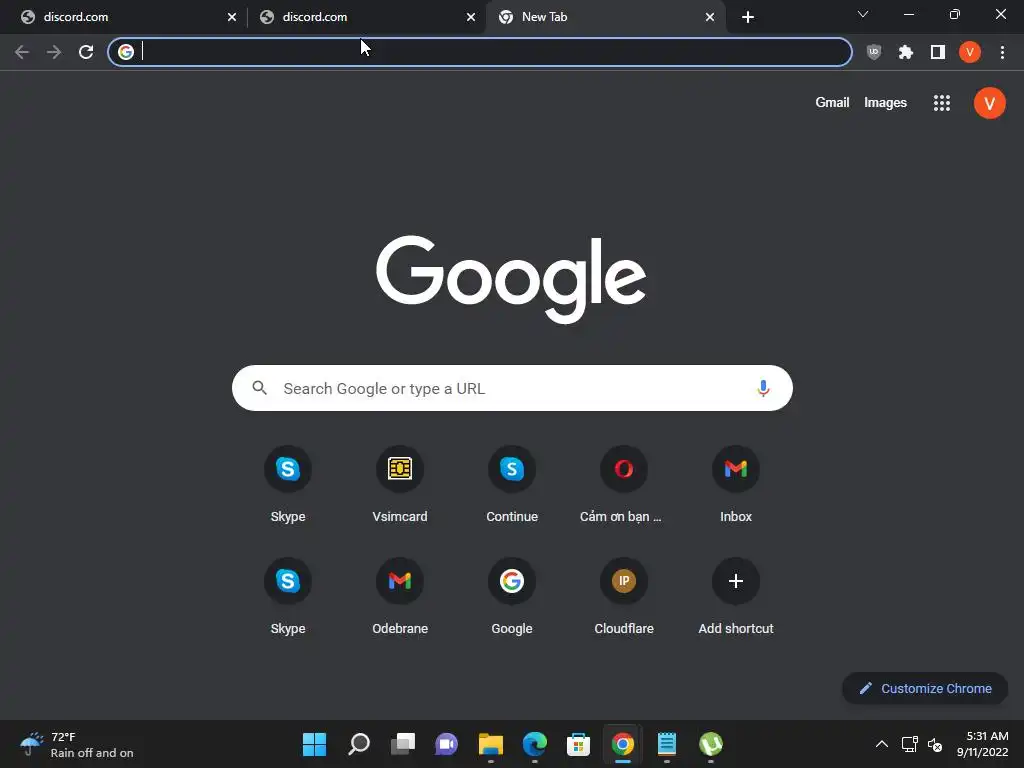The image size is (1024, 768).
Task: Close the first discord.com tab
Action: coord(232,17)
